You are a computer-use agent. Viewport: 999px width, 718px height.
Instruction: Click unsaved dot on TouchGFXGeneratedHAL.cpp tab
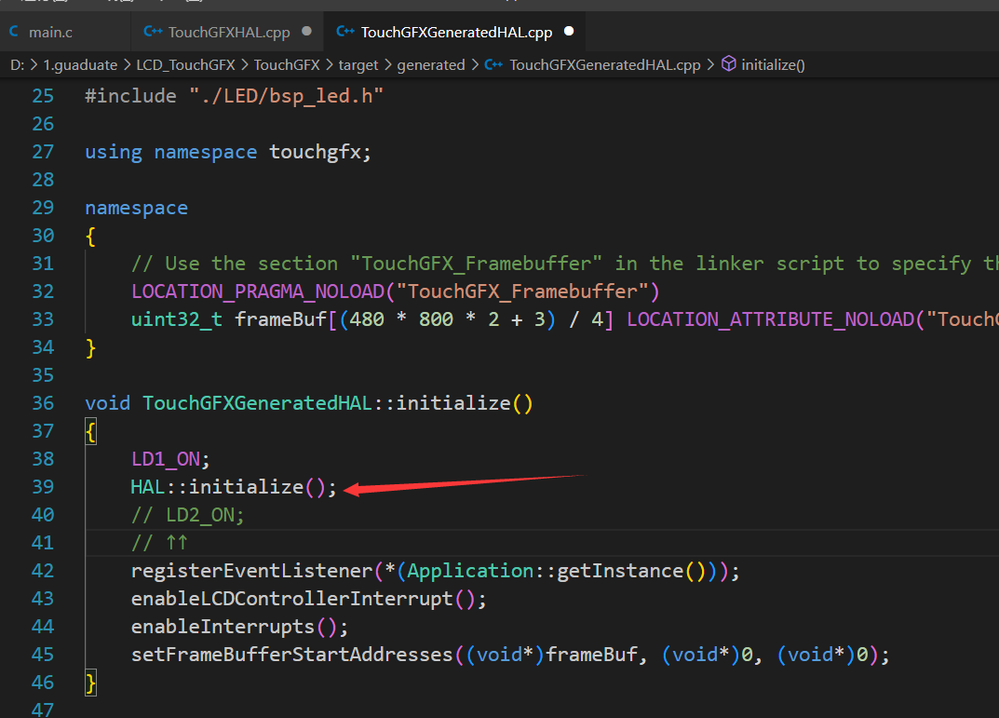click(x=569, y=31)
